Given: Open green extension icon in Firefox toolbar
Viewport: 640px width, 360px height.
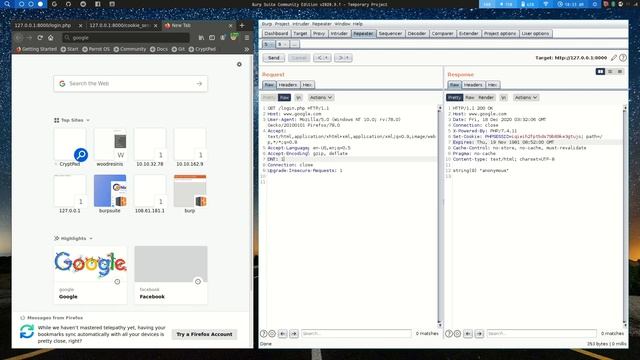Looking at the screenshot, I should (234, 37).
